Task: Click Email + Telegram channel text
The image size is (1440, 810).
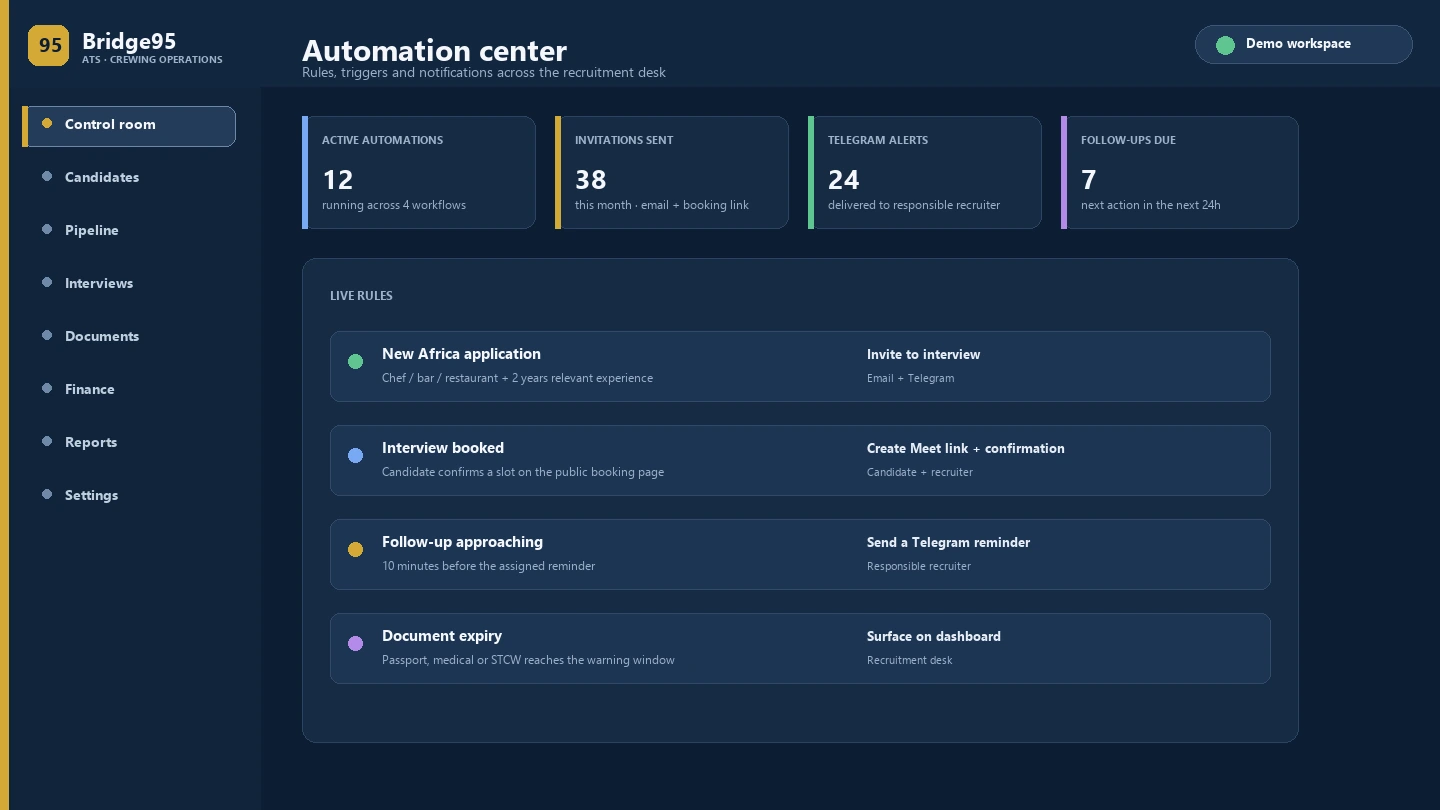Action: point(910,378)
